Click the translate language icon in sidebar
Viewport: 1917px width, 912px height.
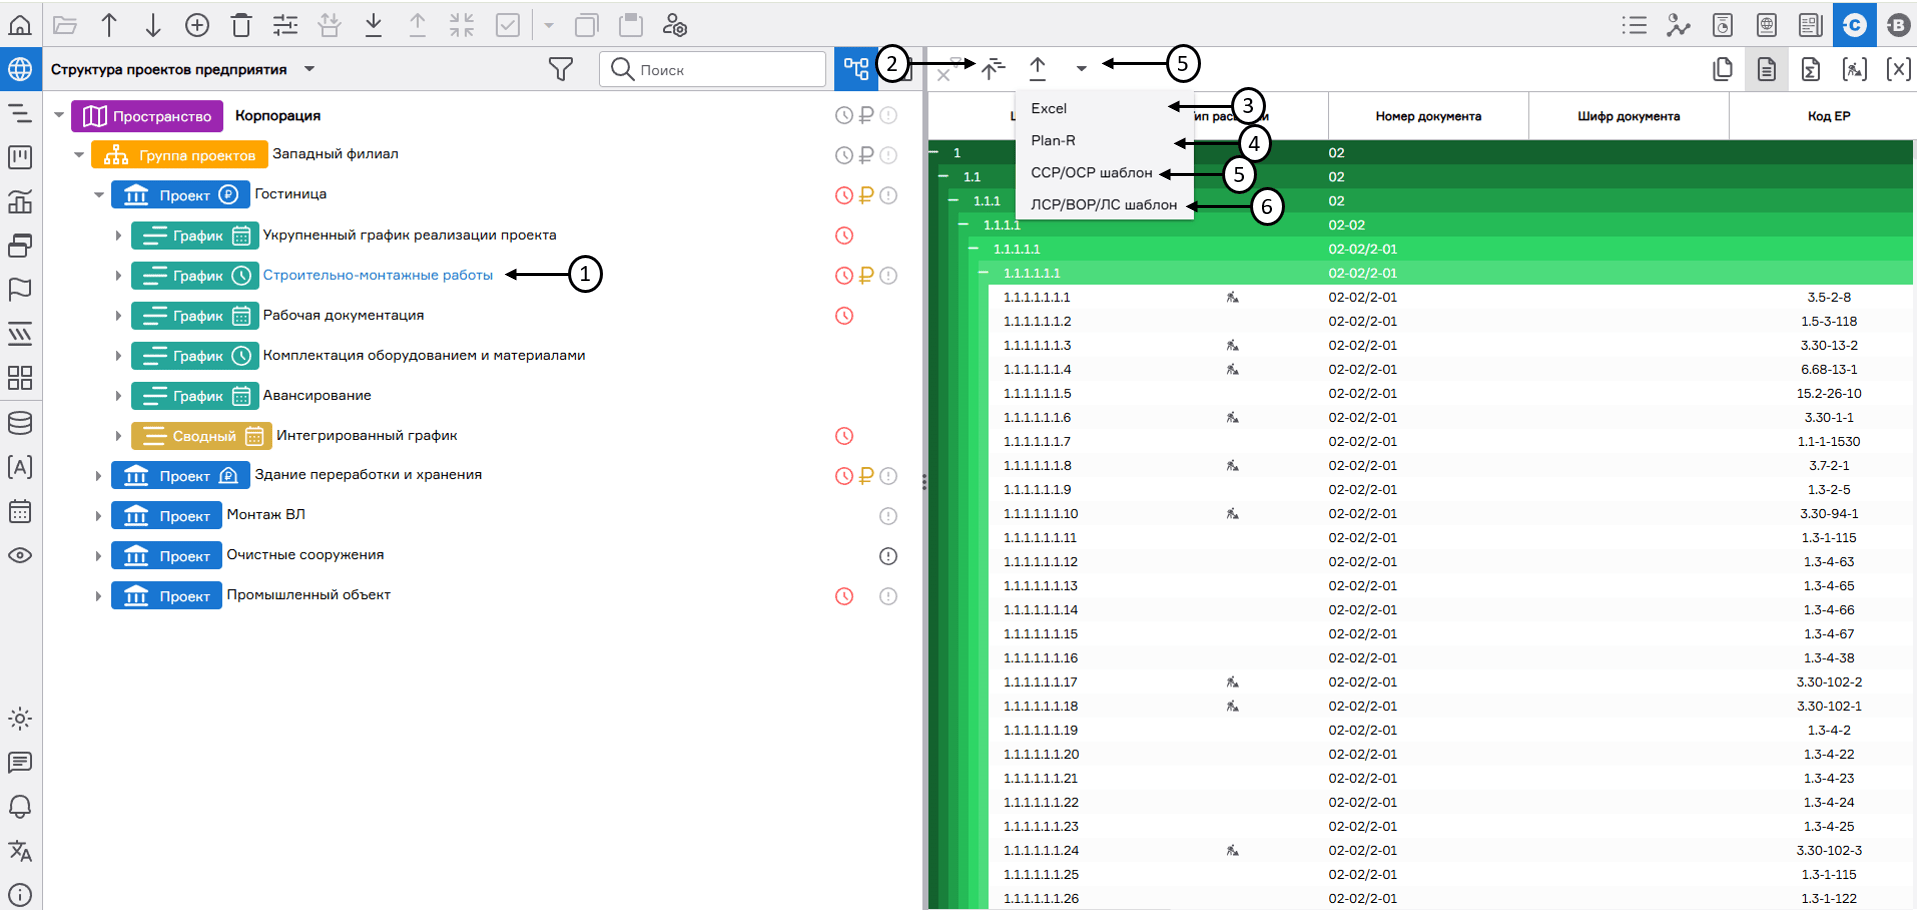coord(20,851)
